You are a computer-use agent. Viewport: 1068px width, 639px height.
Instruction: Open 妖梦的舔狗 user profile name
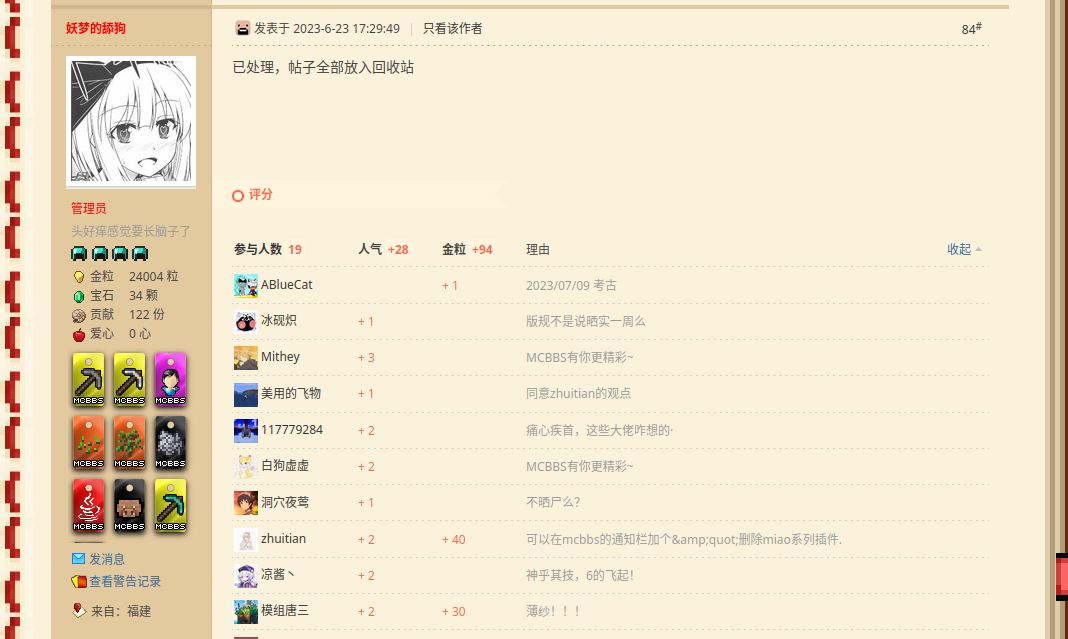point(96,28)
